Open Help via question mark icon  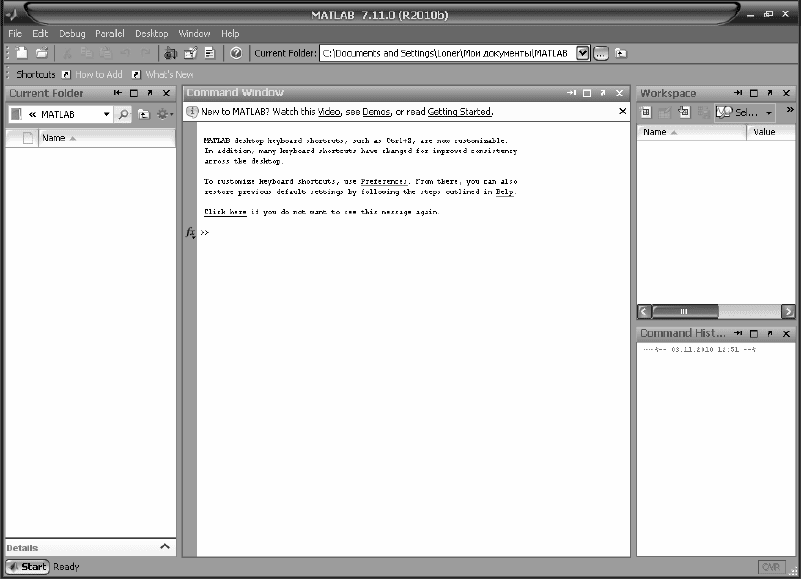click(236, 53)
